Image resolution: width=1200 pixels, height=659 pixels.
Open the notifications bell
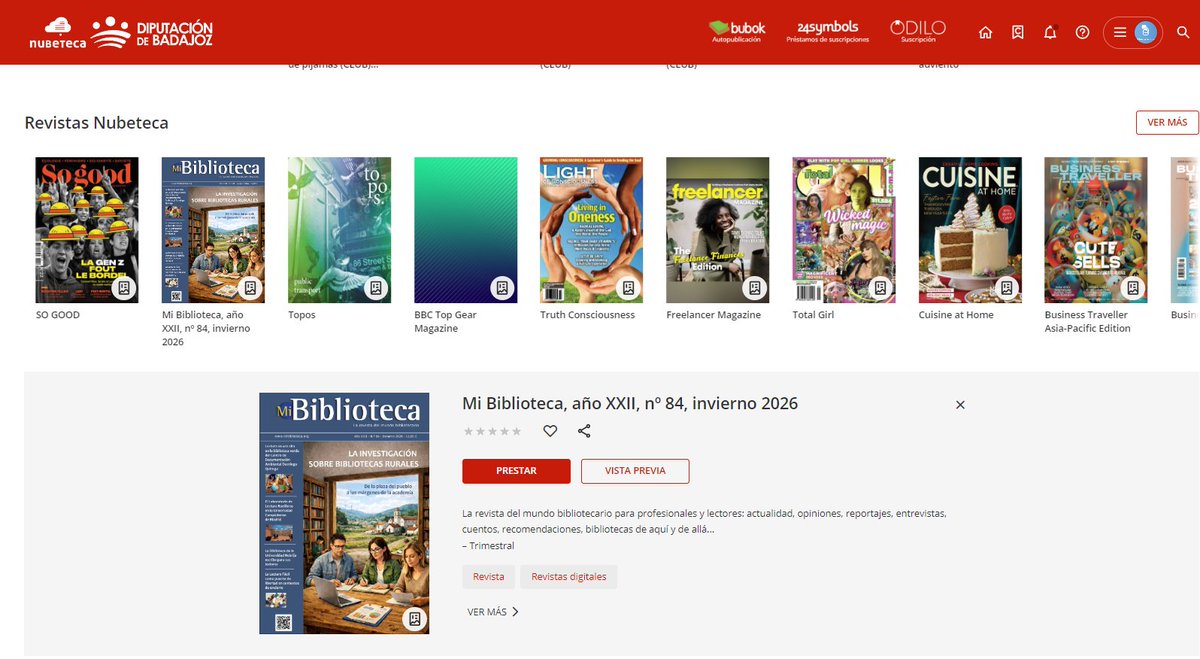1049,32
